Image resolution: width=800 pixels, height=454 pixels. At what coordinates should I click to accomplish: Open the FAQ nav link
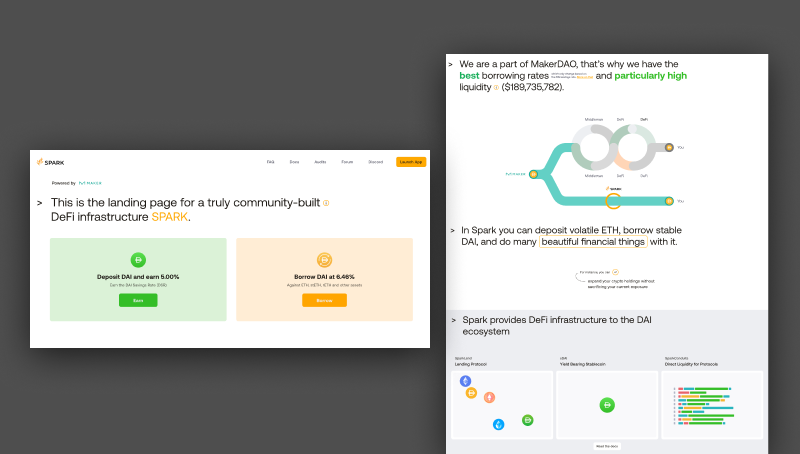coord(270,162)
